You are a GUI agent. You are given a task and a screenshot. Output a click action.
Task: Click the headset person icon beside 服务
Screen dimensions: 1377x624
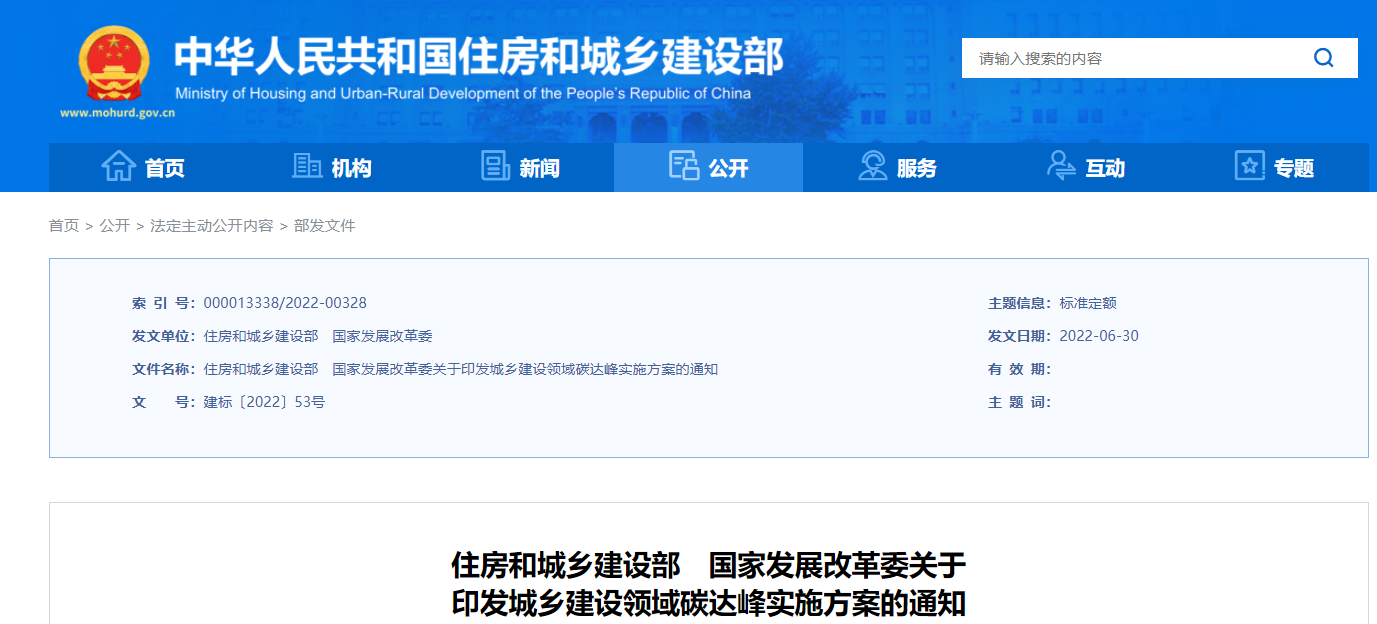[872, 166]
